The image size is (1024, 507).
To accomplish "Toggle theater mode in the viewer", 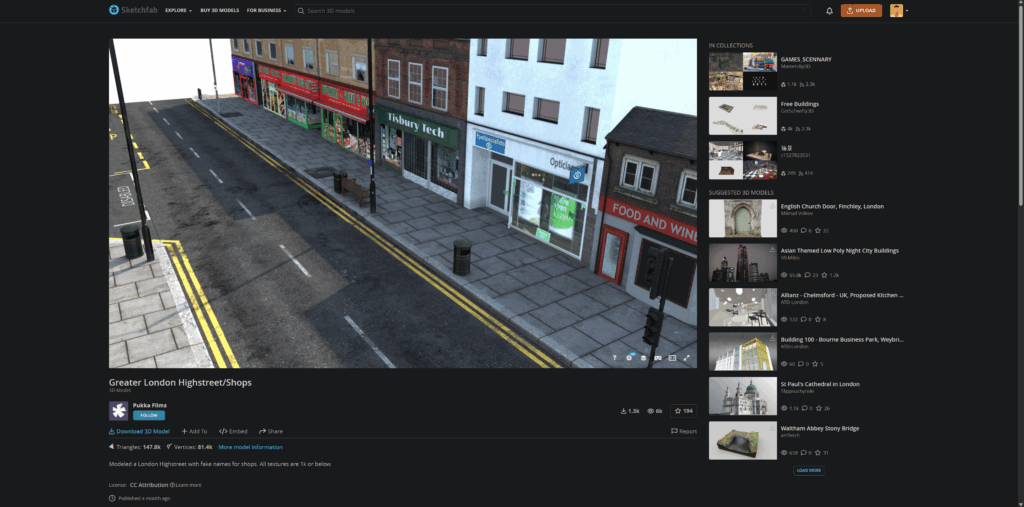I will 672,357.
